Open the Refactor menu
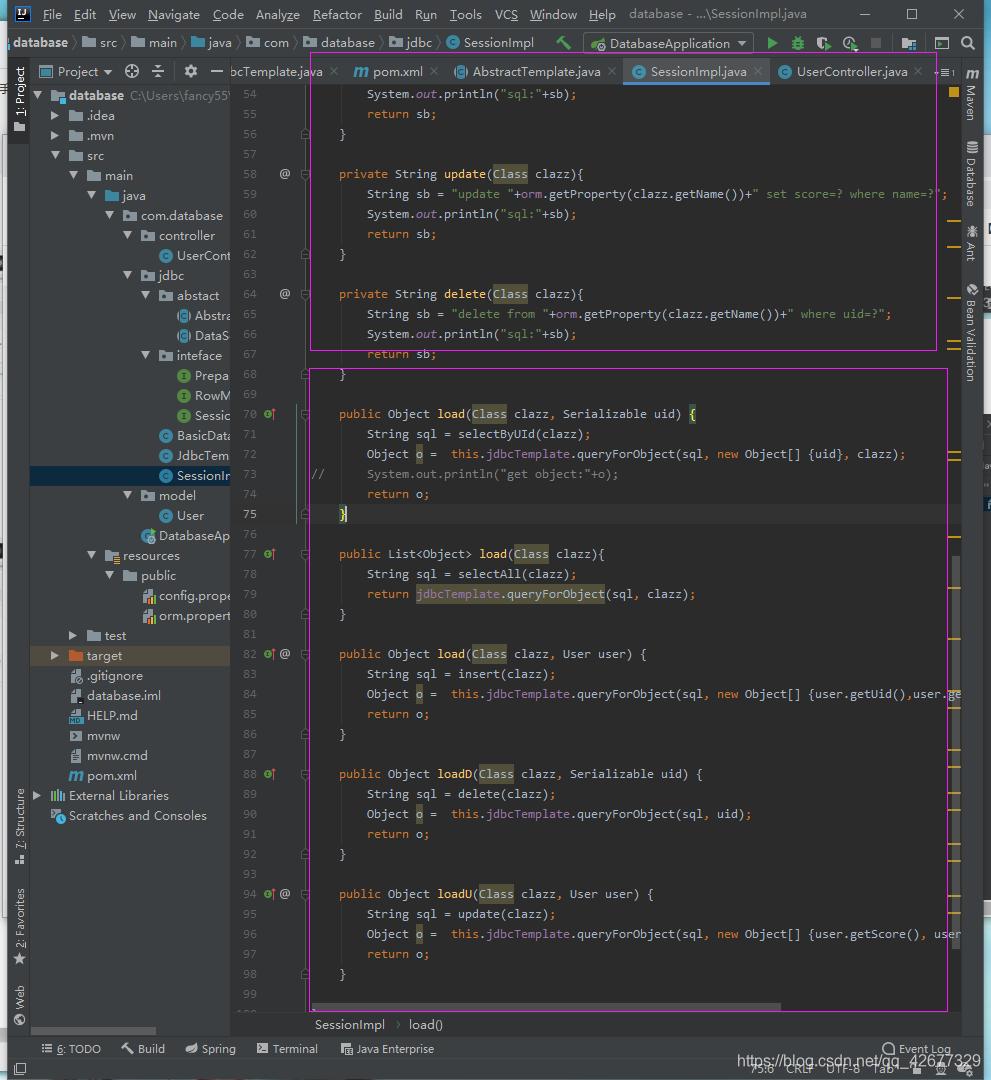This screenshot has width=991, height=1080. pos(337,15)
